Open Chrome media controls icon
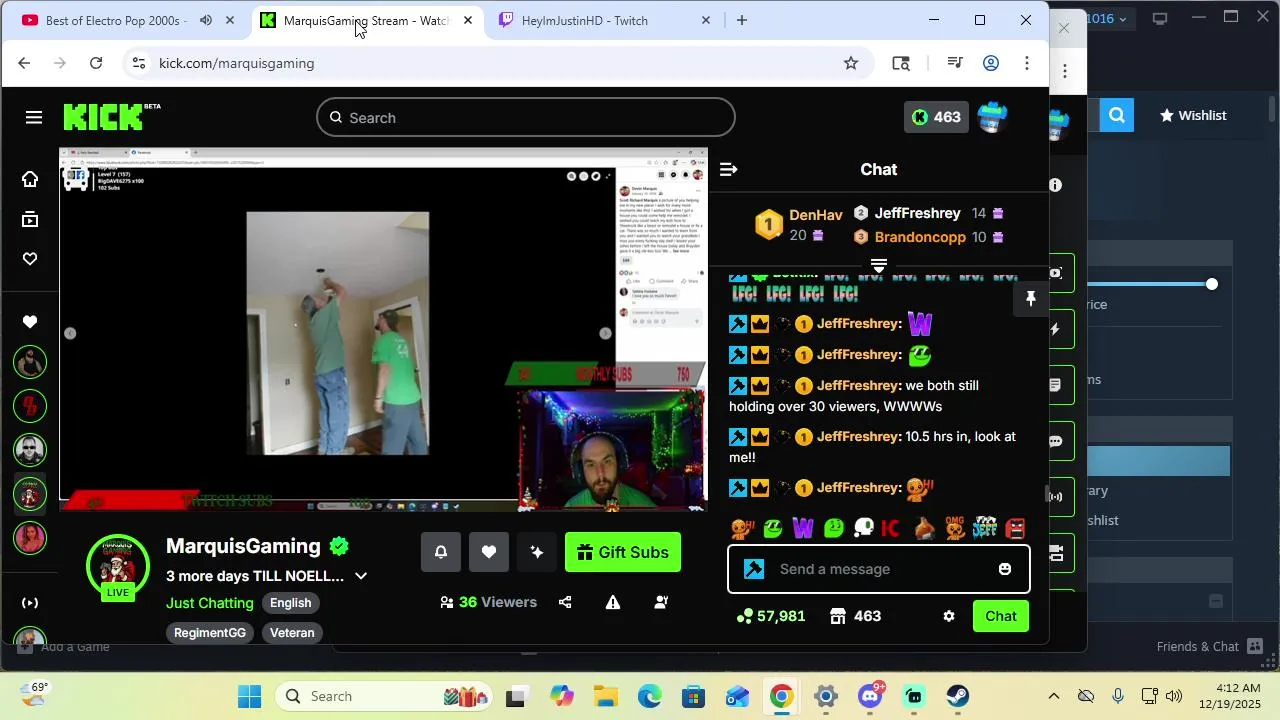Viewport: 1280px width, 720px height. tap(955, 63)
